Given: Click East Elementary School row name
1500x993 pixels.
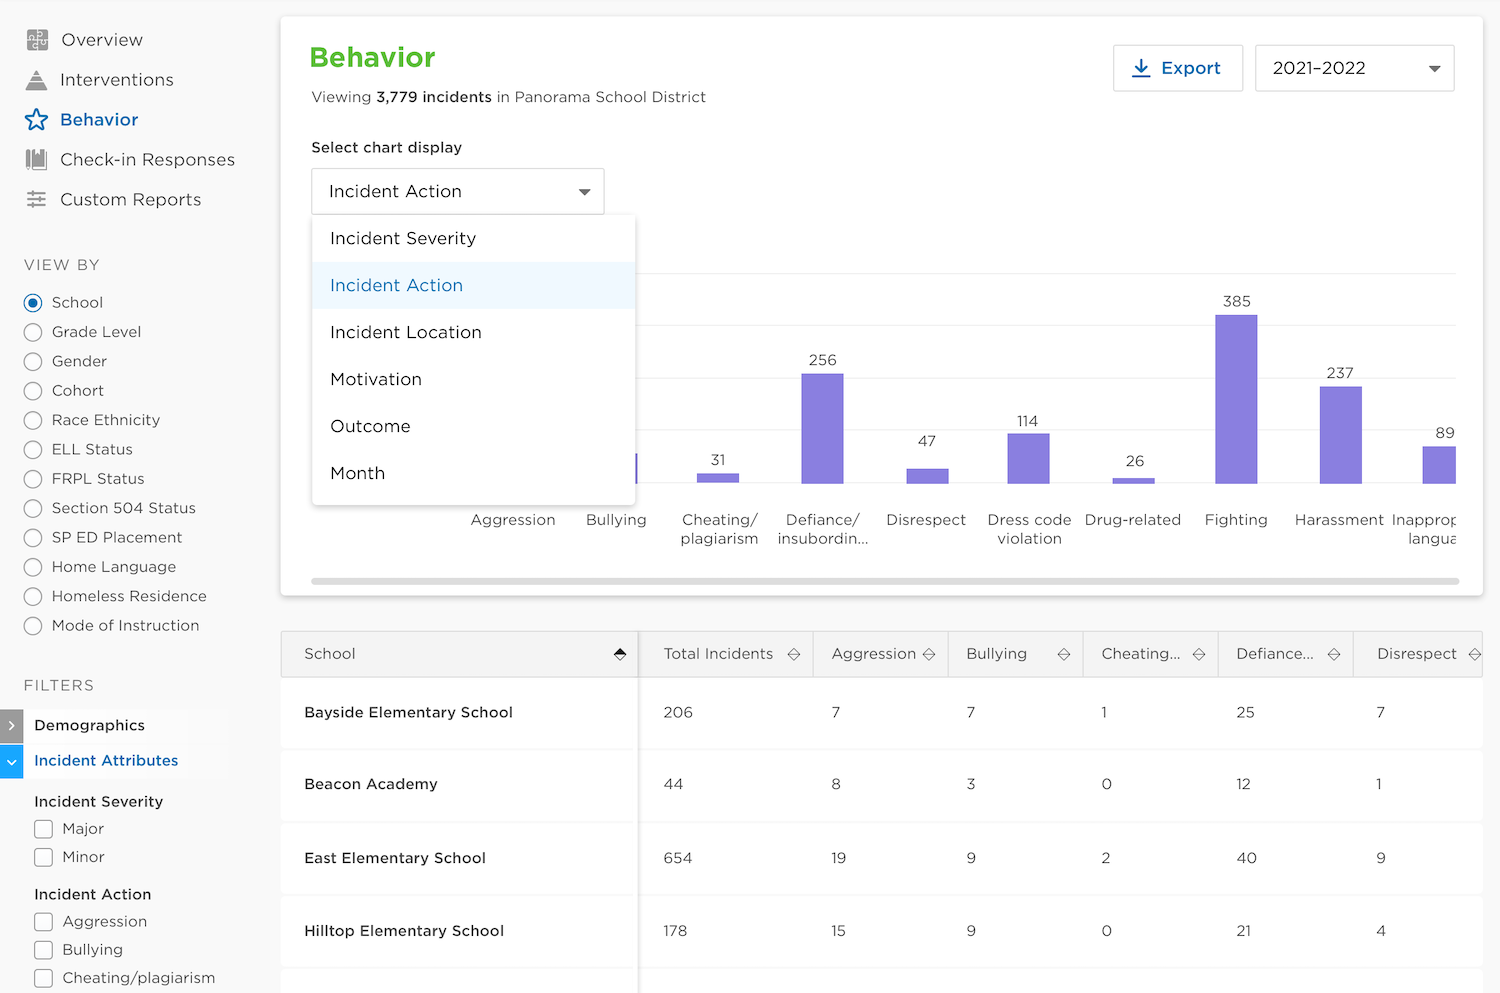Looking at the screenshot, I should pos(395,858).
